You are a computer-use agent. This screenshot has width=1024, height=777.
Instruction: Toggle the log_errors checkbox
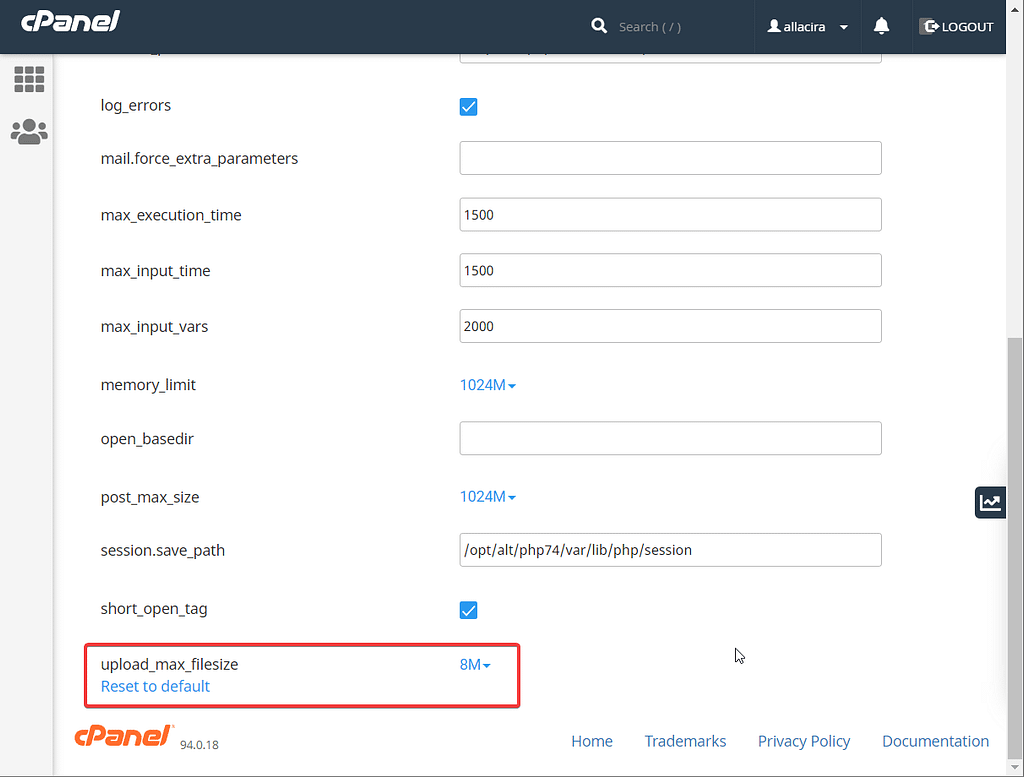(468, 106)
